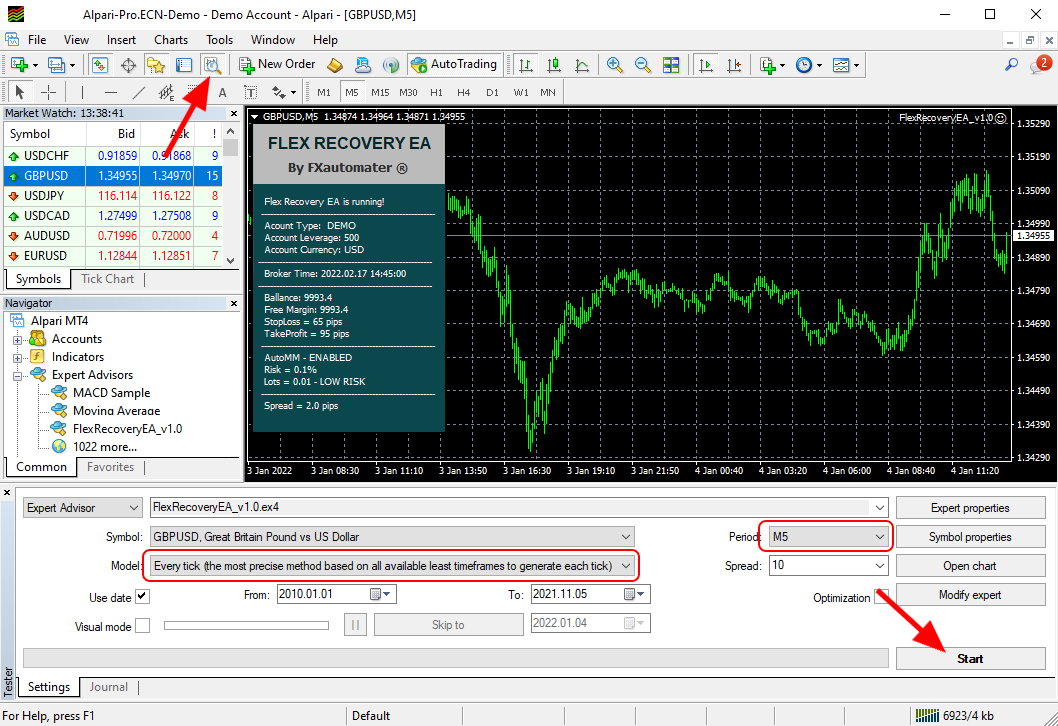Toggle the Strategy Tester toolbar icon
This screenshot has height=726, width=1058.
[x=213, y=65]
